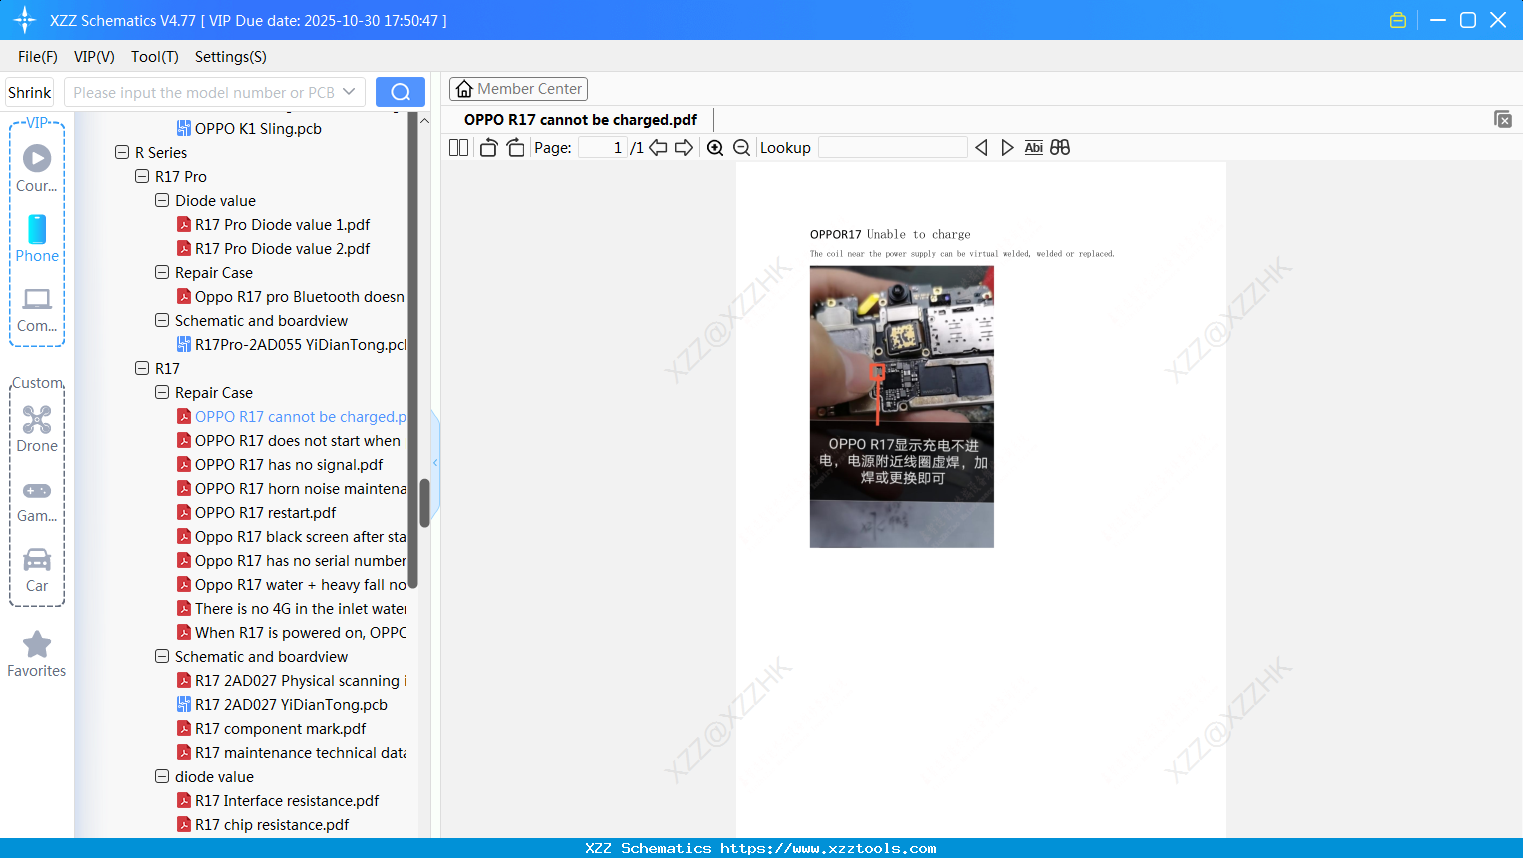Open the Member Center

[518, 89]
